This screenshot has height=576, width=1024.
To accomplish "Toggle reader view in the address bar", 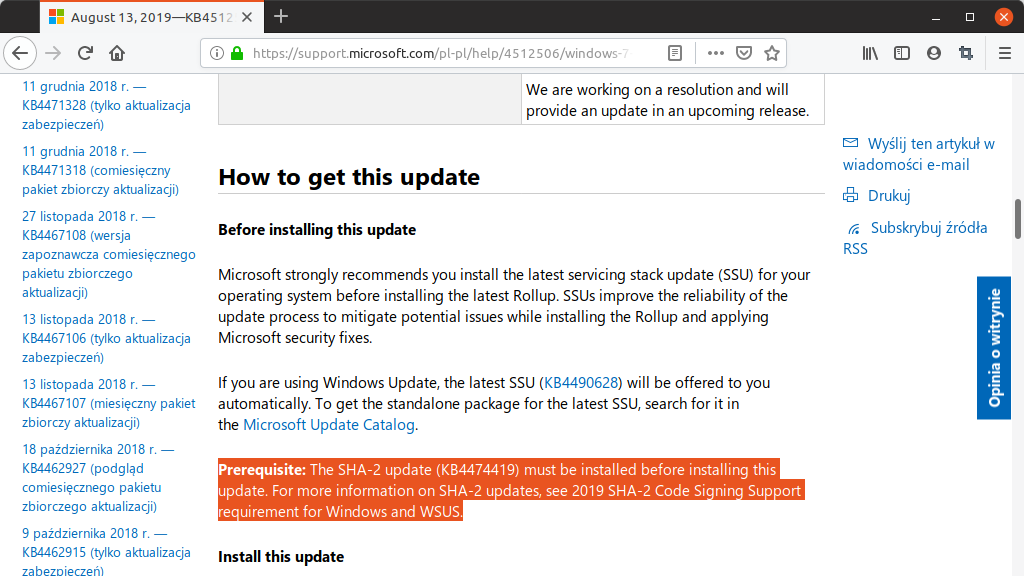I will tap(675, 53).
